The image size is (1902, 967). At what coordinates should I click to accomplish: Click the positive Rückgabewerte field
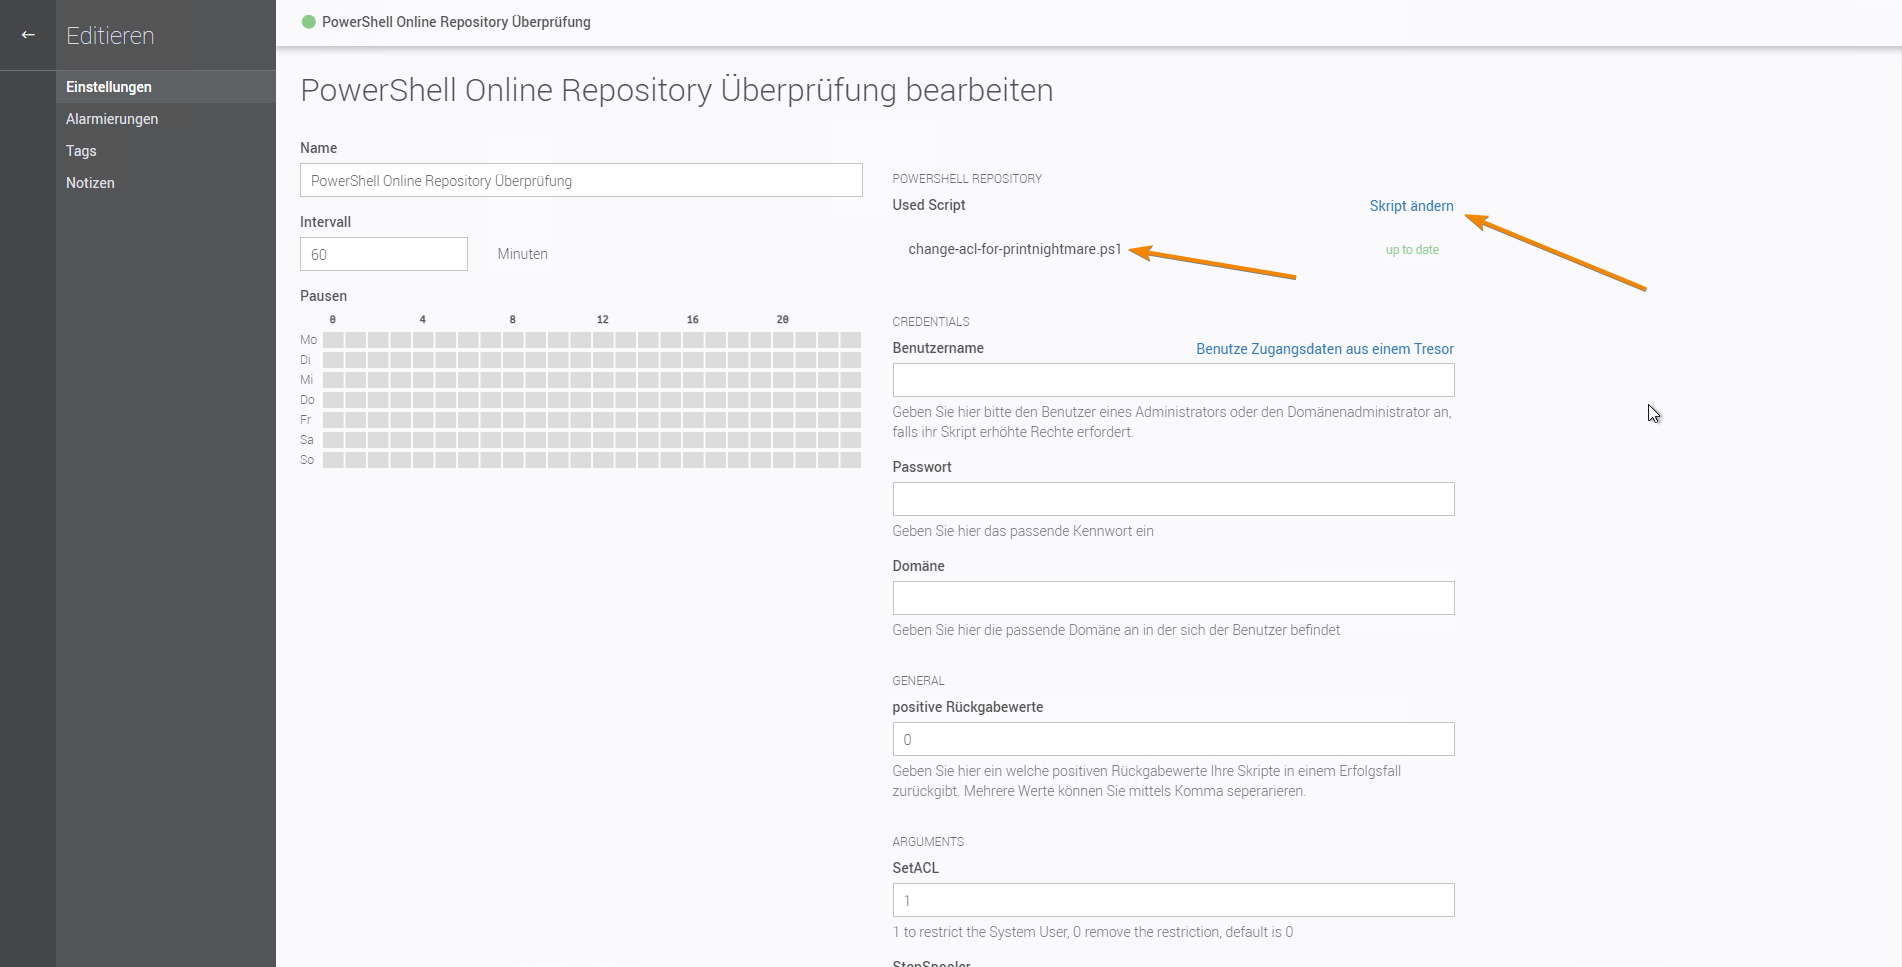pos(1173,740)
